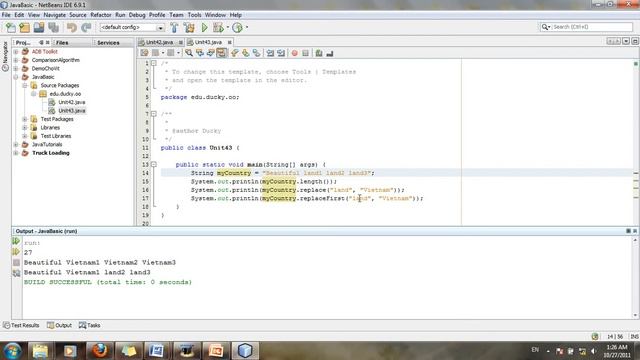Toggle Highlight Search in editor toolbar
This screenshot has width=640, height=360.
tap(221, 53)
